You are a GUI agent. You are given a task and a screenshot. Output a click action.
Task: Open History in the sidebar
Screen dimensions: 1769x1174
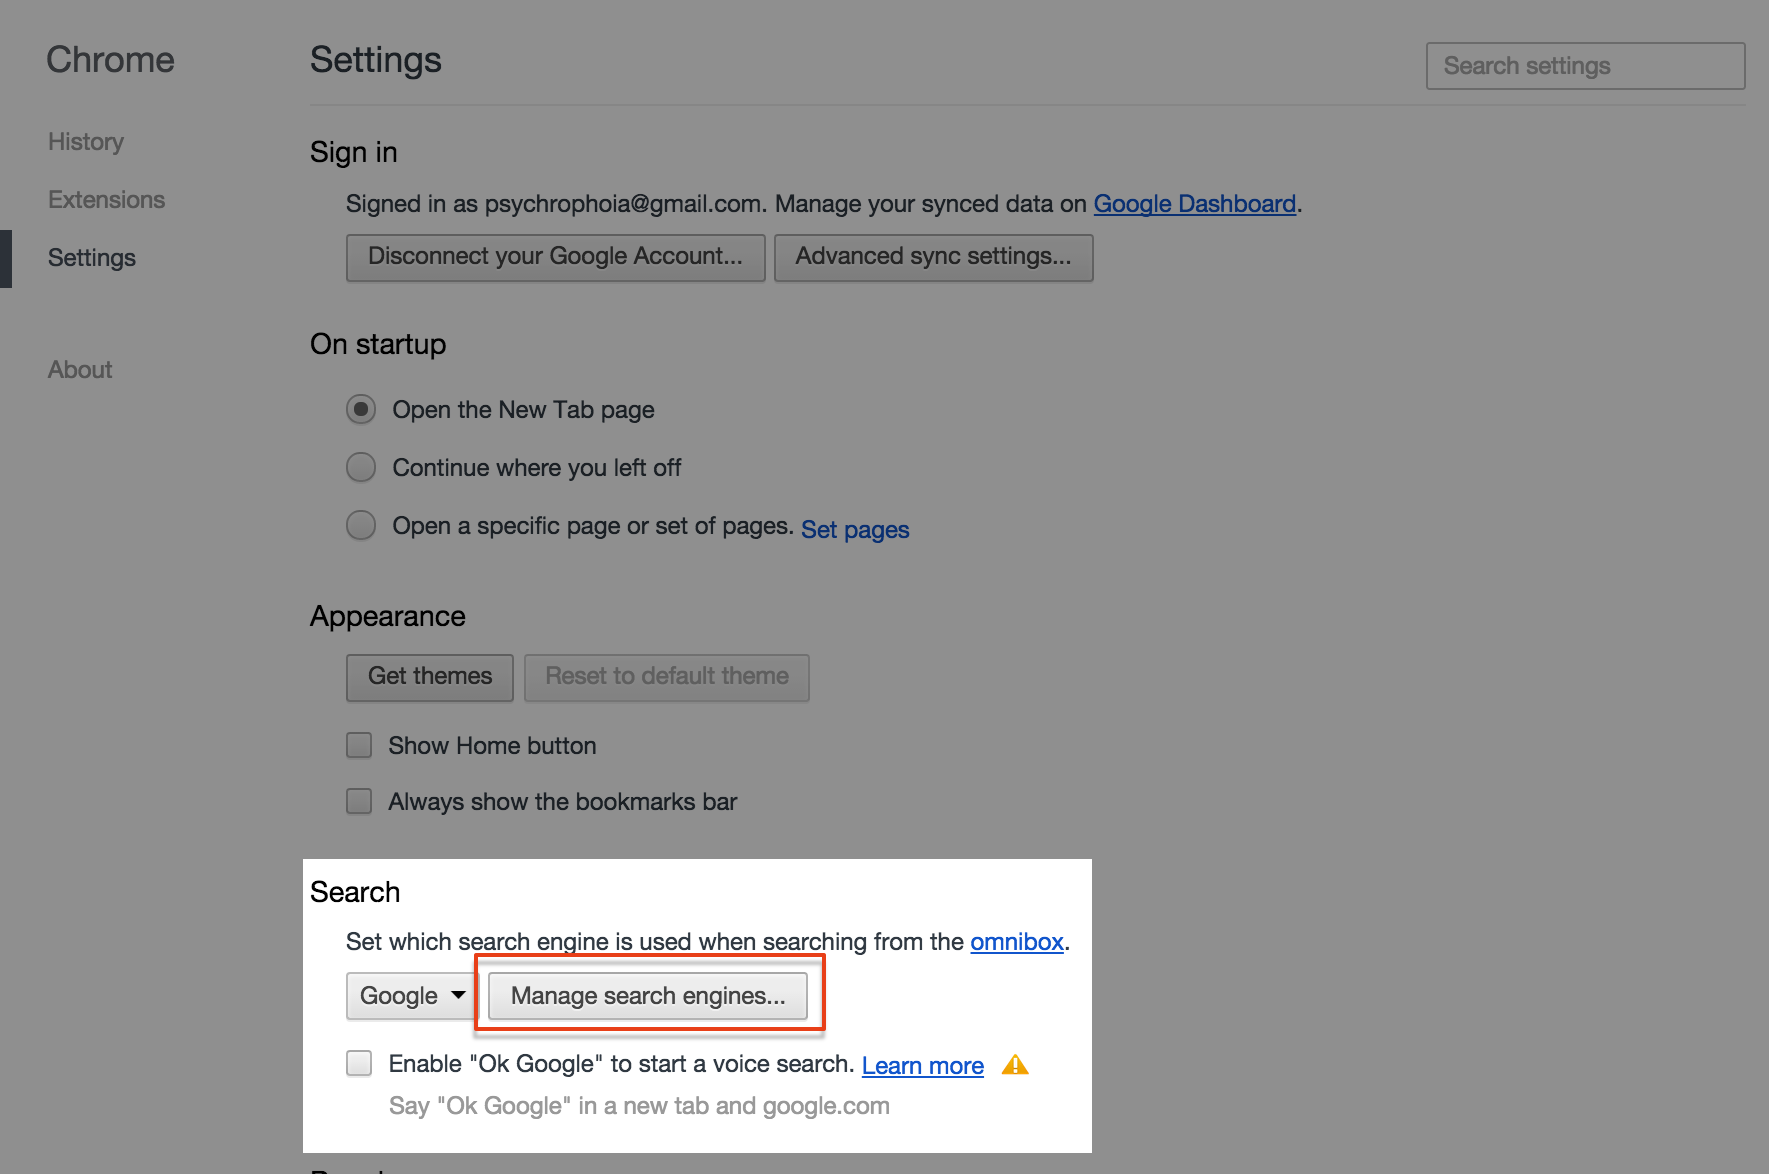pyautogui.click(x=86, y=142)
